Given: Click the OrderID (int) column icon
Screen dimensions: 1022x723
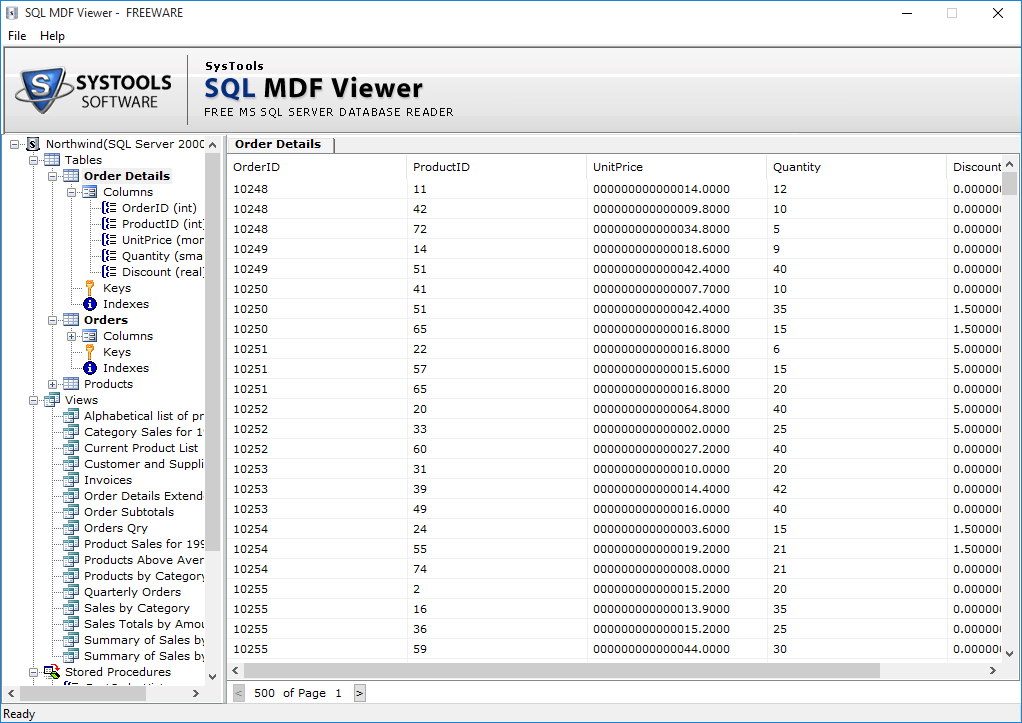Looking at the screenshot, I should pyautogui.click(x=110, y=208).
